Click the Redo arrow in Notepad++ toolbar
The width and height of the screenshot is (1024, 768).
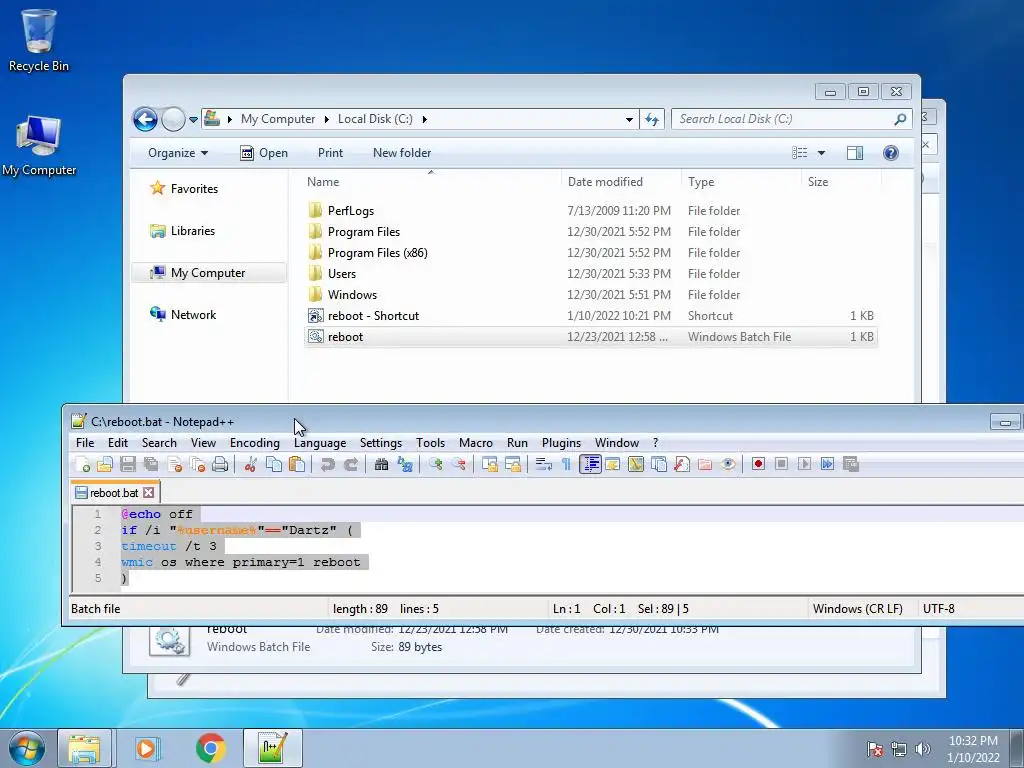[351, 464]
